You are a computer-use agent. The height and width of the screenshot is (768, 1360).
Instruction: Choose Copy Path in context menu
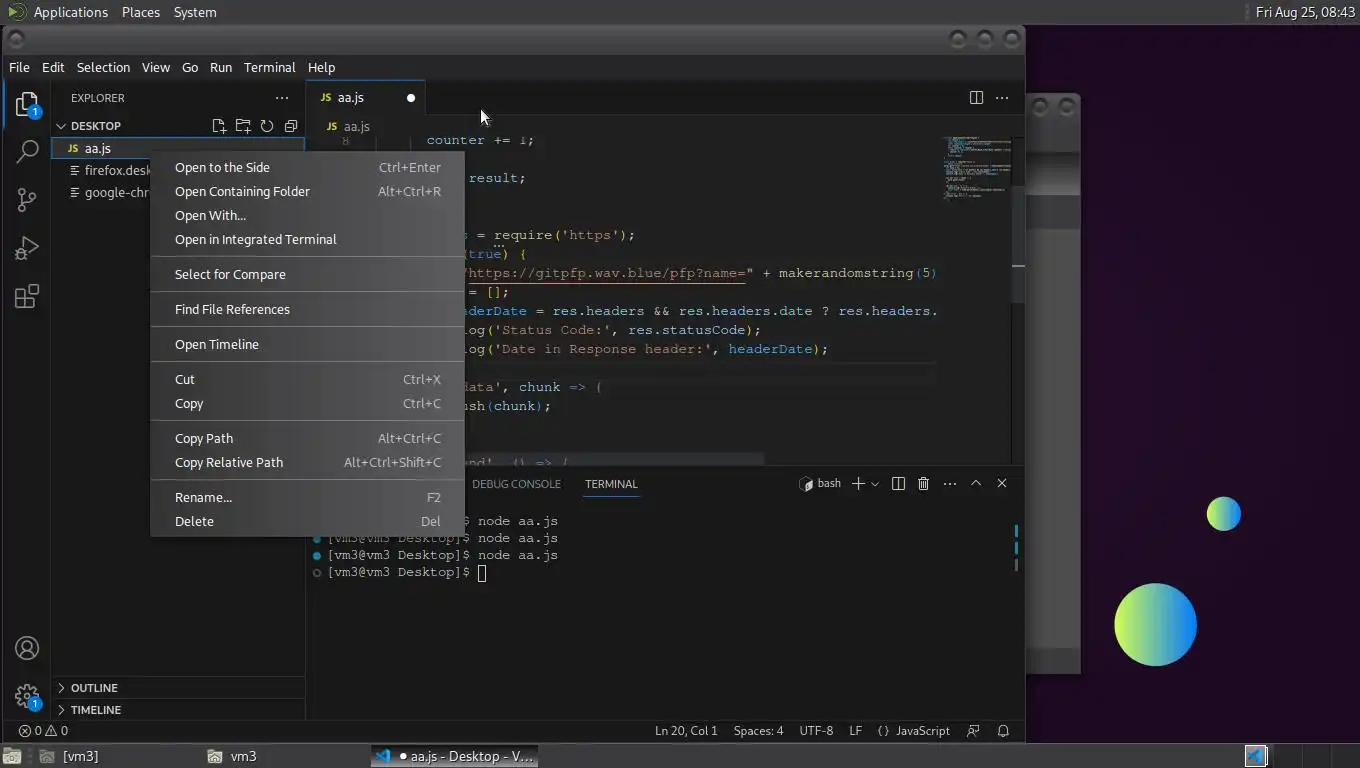coord(307,439)
